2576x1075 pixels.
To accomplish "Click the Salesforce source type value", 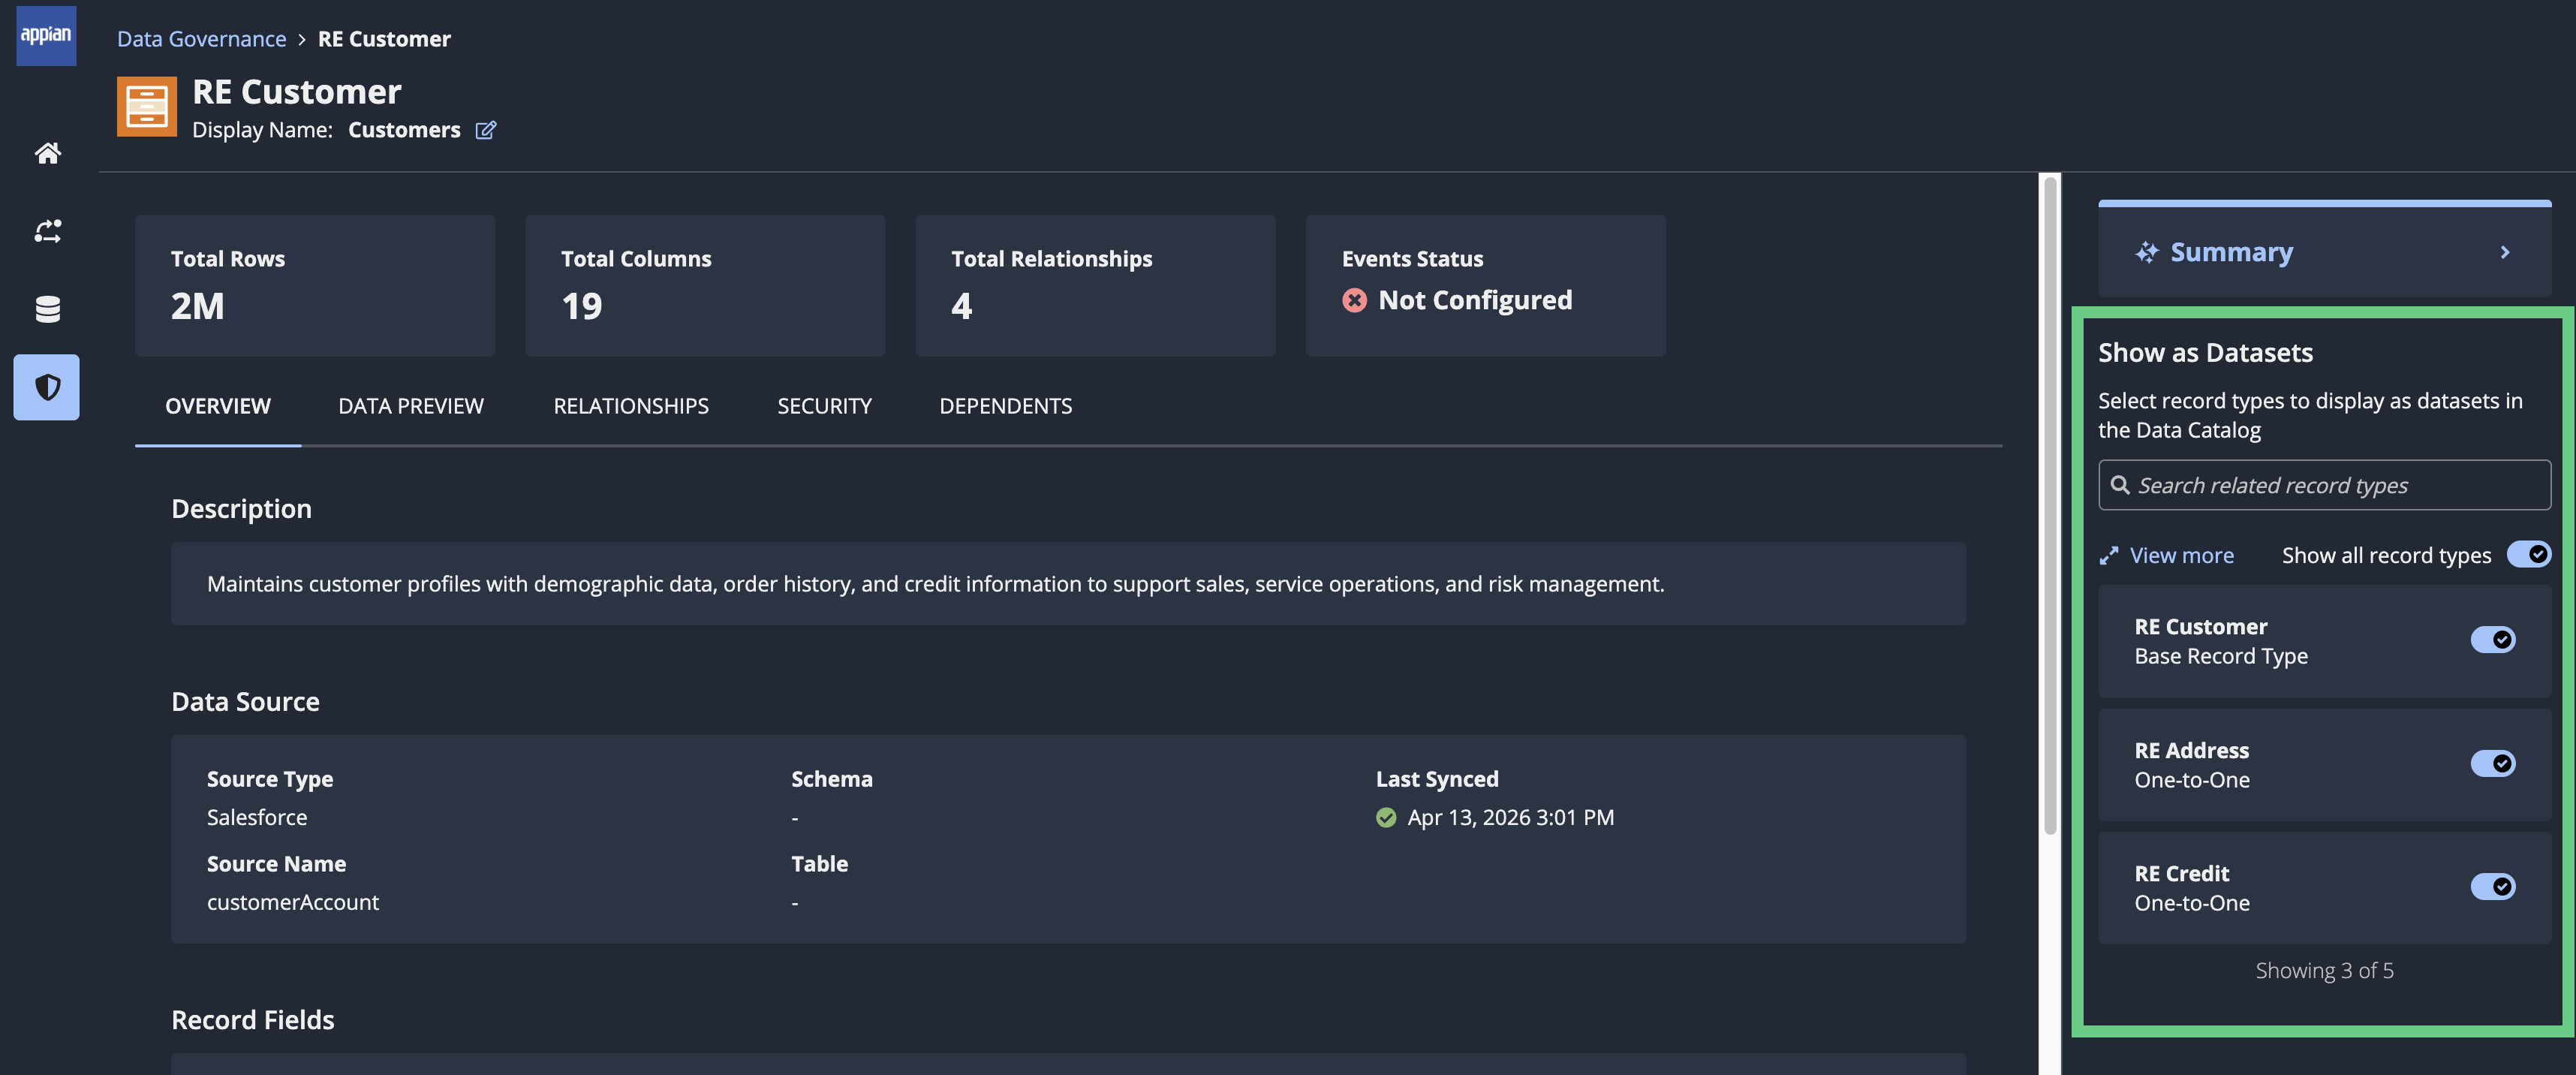I will (257, 817).
